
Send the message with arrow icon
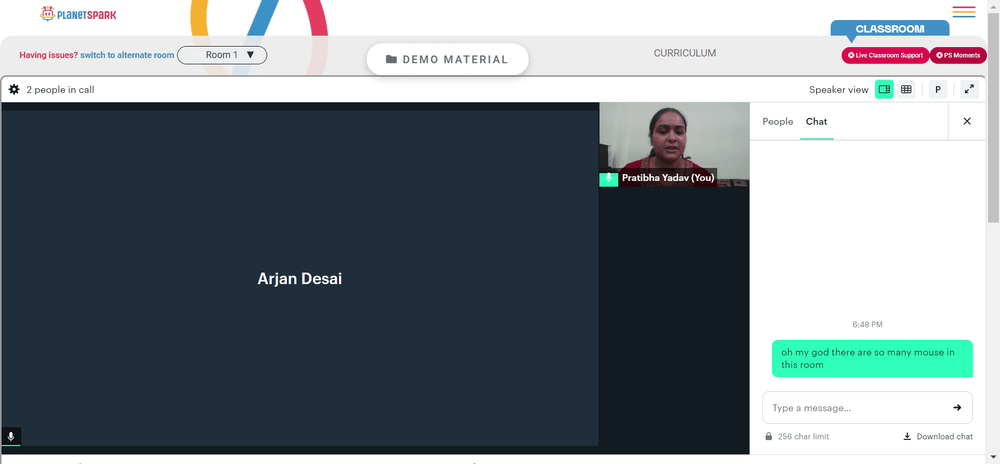point(957,407)
